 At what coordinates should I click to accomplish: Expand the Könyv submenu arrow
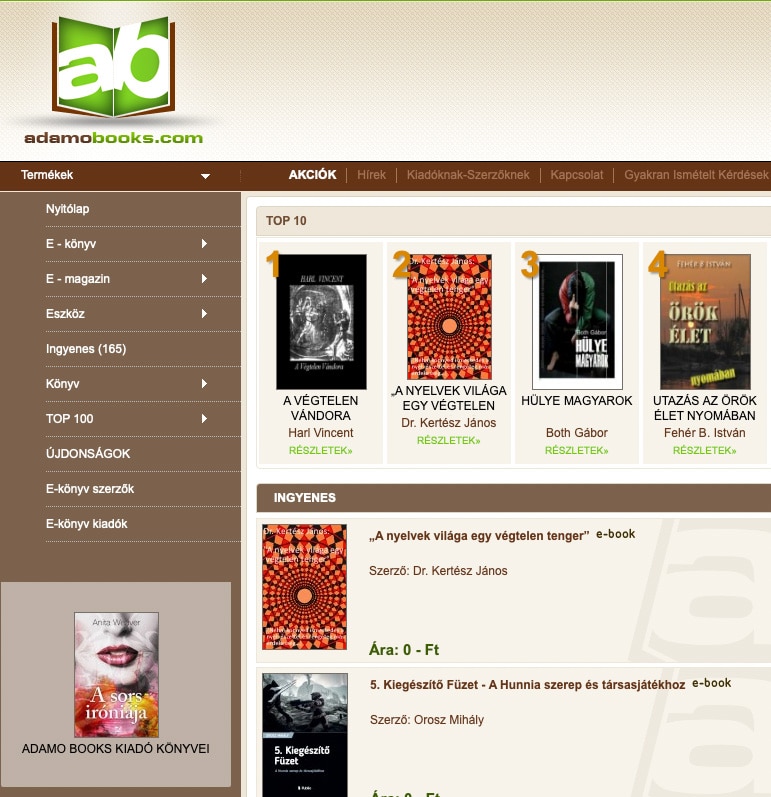tap(204, 383)
